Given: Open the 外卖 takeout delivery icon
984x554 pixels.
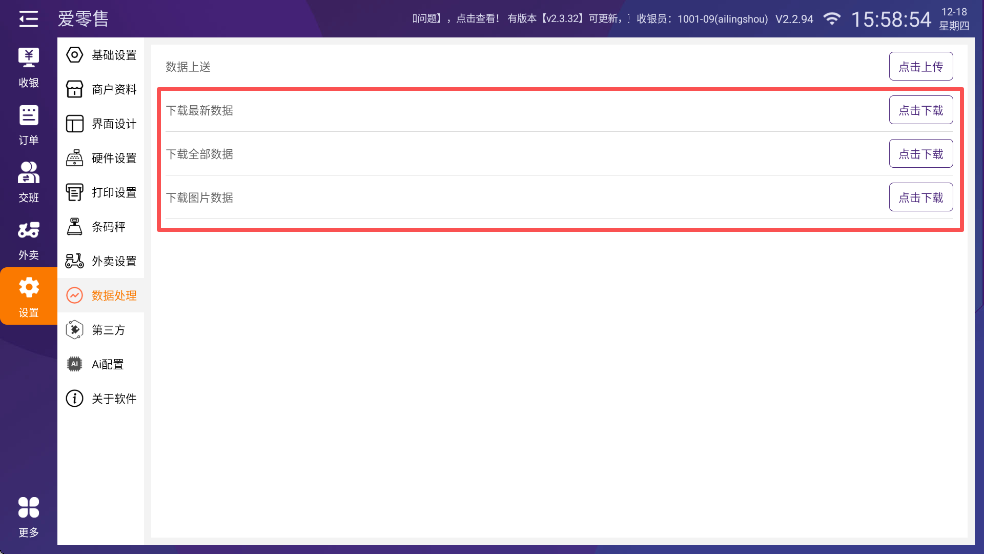Looking at the screenshot, I should pyautogui.click(x=28, y=230).
